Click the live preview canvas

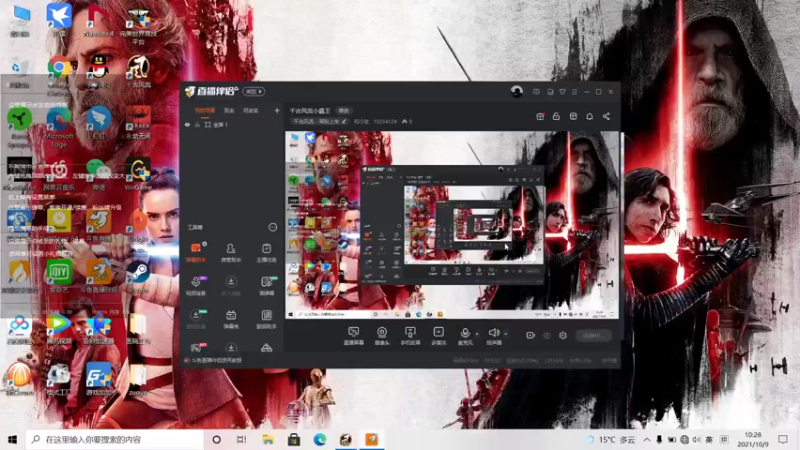(x=452, y=225)
